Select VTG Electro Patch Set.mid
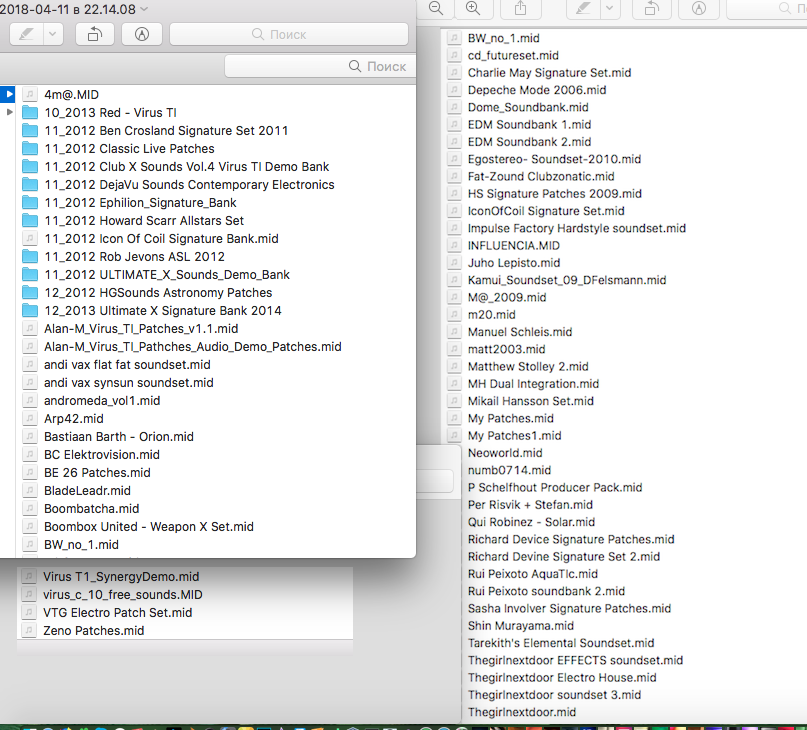Viewport: 807px width, 730px height. point(117,613)
